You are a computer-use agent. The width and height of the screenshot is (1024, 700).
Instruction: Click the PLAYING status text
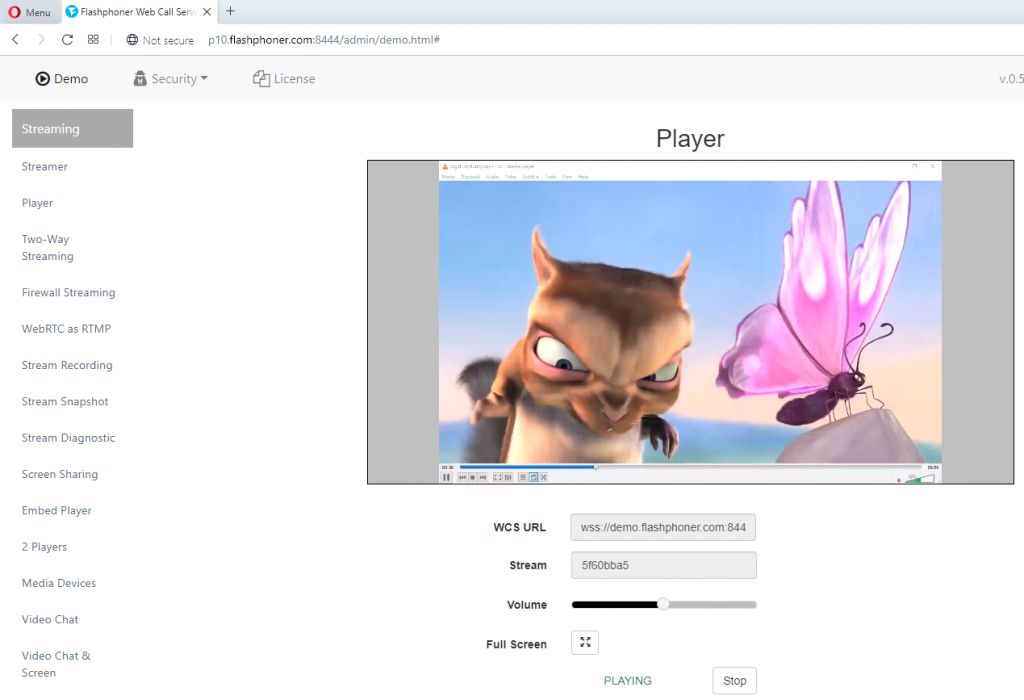pos(628,681)
